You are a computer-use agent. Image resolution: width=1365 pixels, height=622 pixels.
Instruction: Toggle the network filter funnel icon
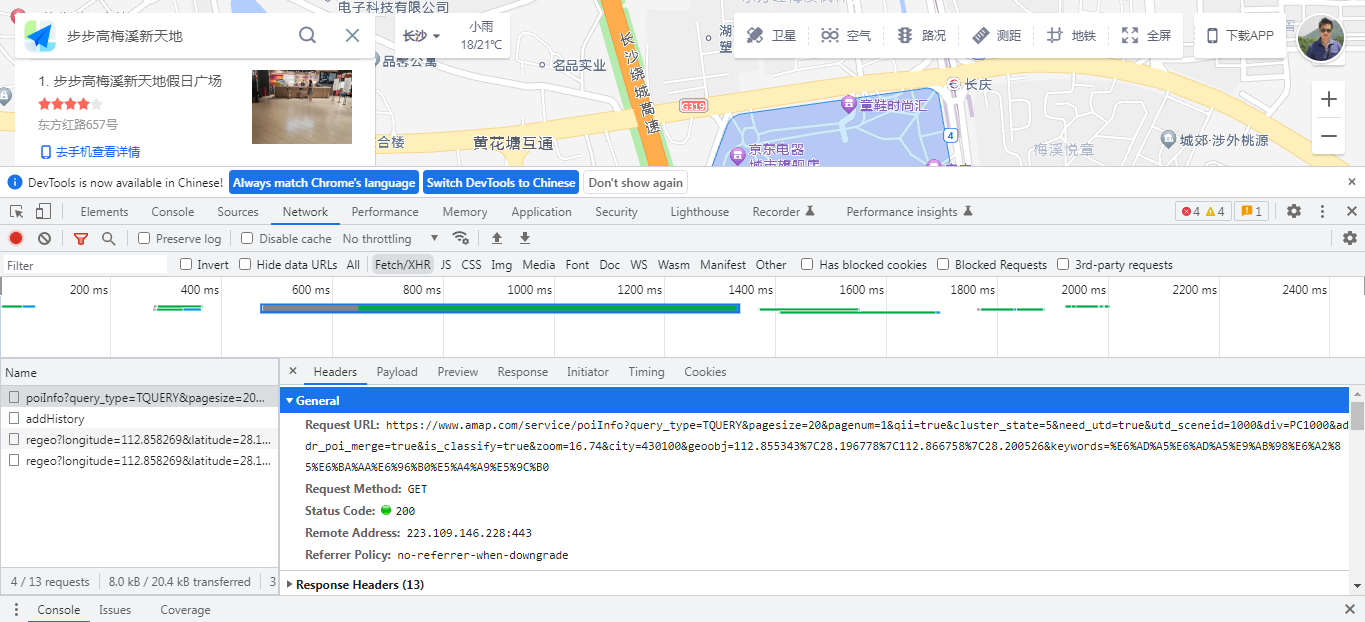pos(81,238)
